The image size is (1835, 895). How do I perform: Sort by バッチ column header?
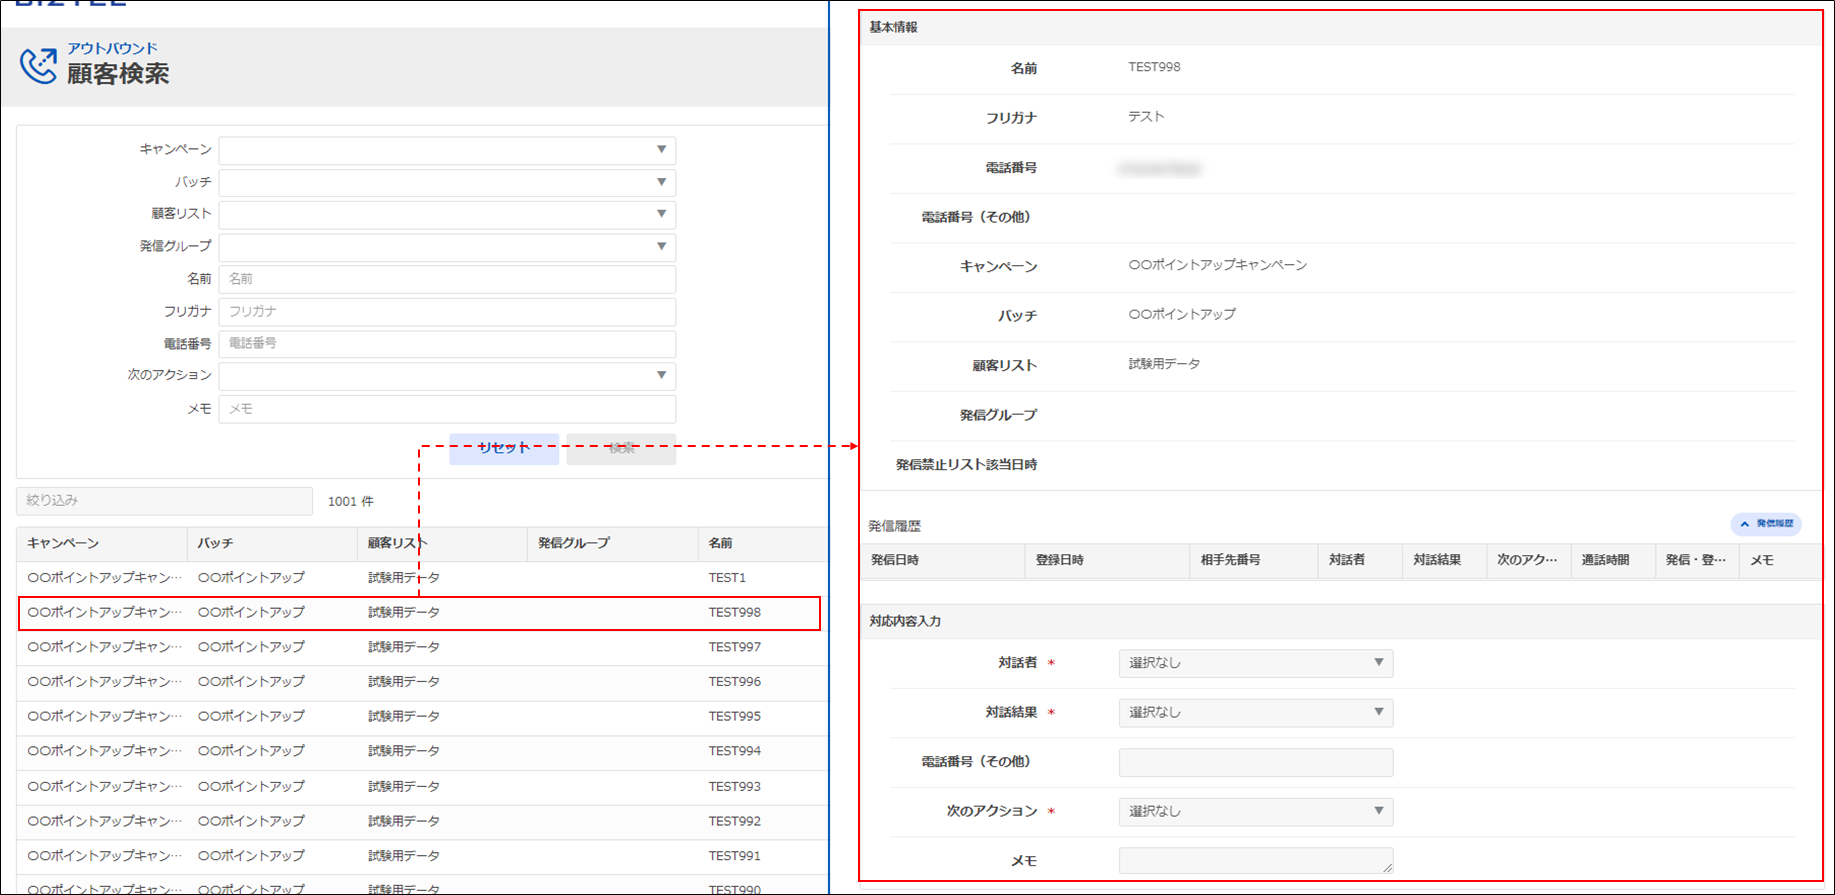(x=272, y=544)
